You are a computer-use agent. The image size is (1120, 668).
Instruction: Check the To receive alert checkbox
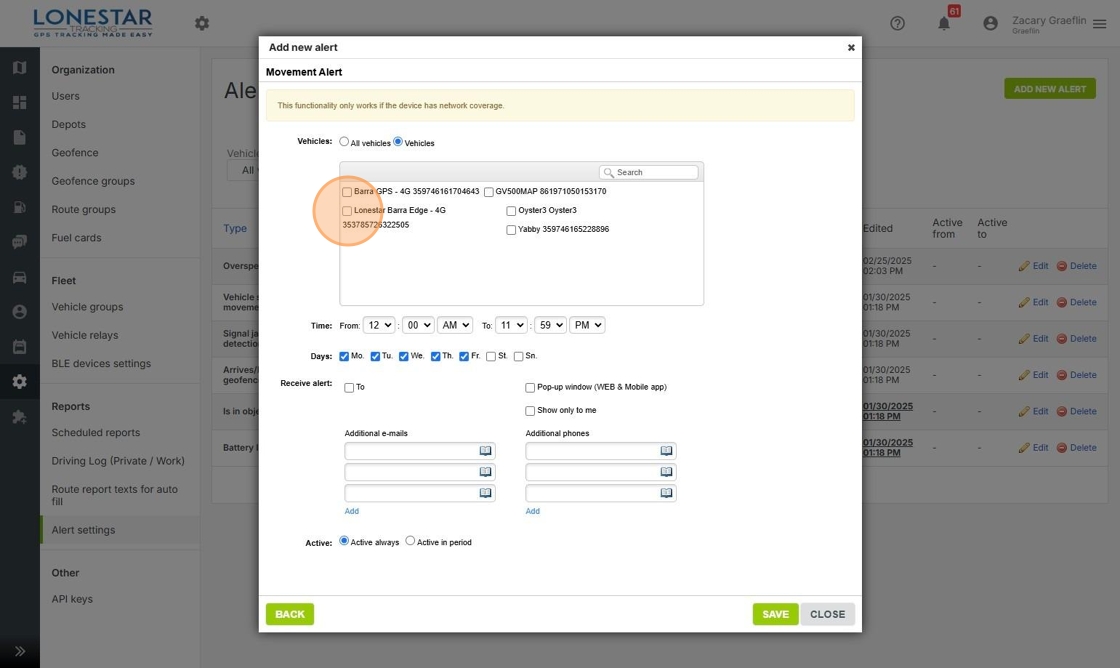coord(349,388)
